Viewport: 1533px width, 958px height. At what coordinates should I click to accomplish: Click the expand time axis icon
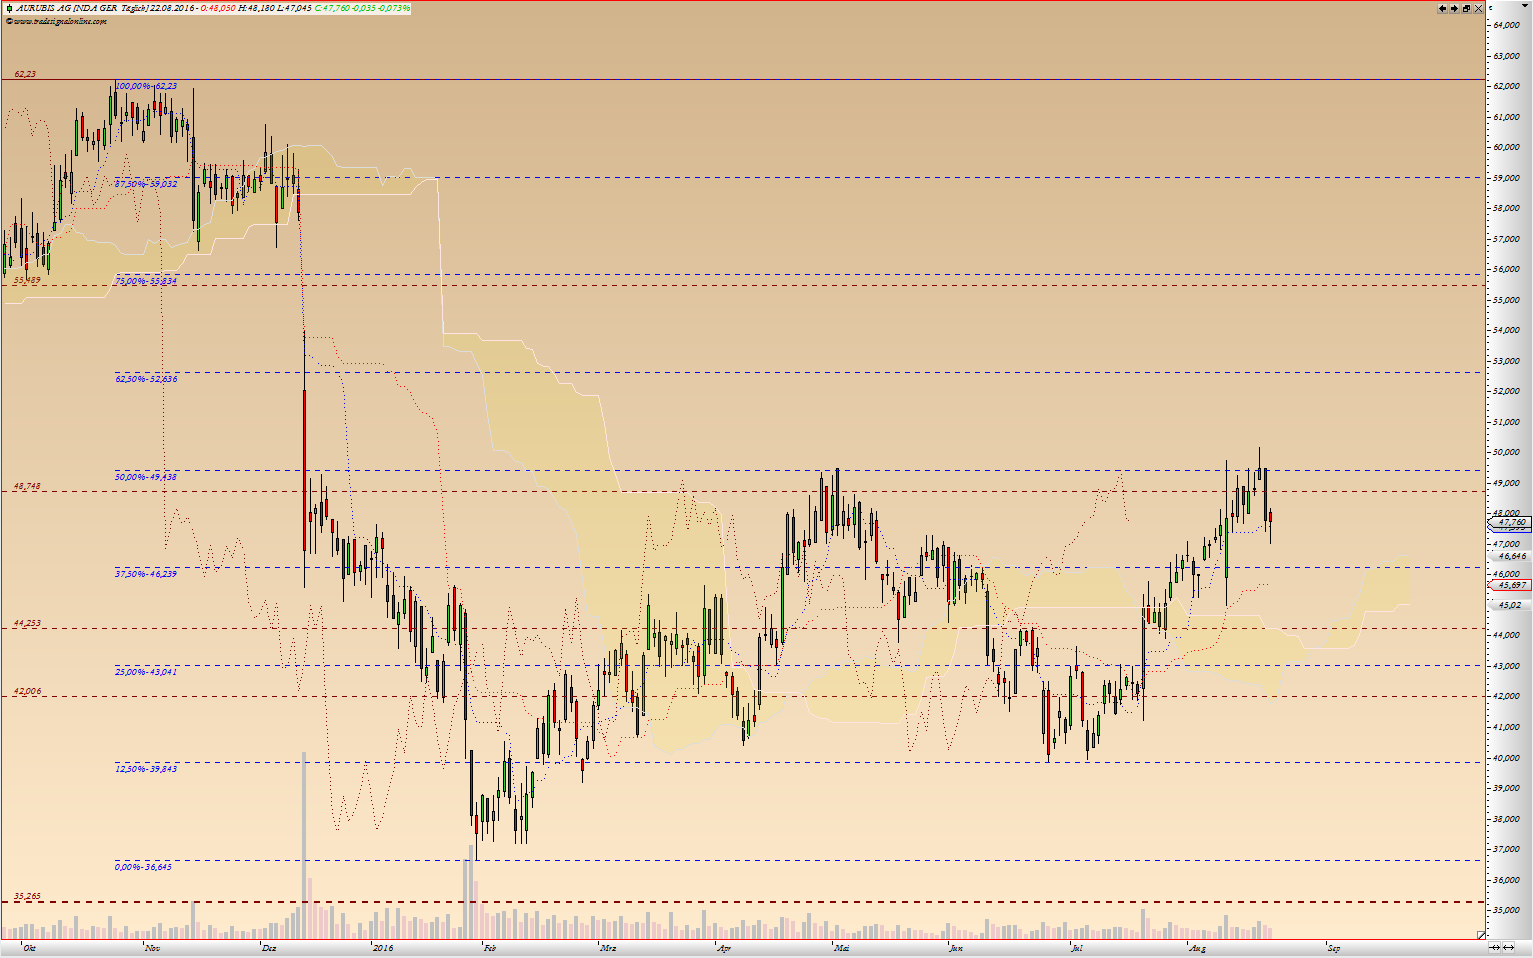point(1509,947)
